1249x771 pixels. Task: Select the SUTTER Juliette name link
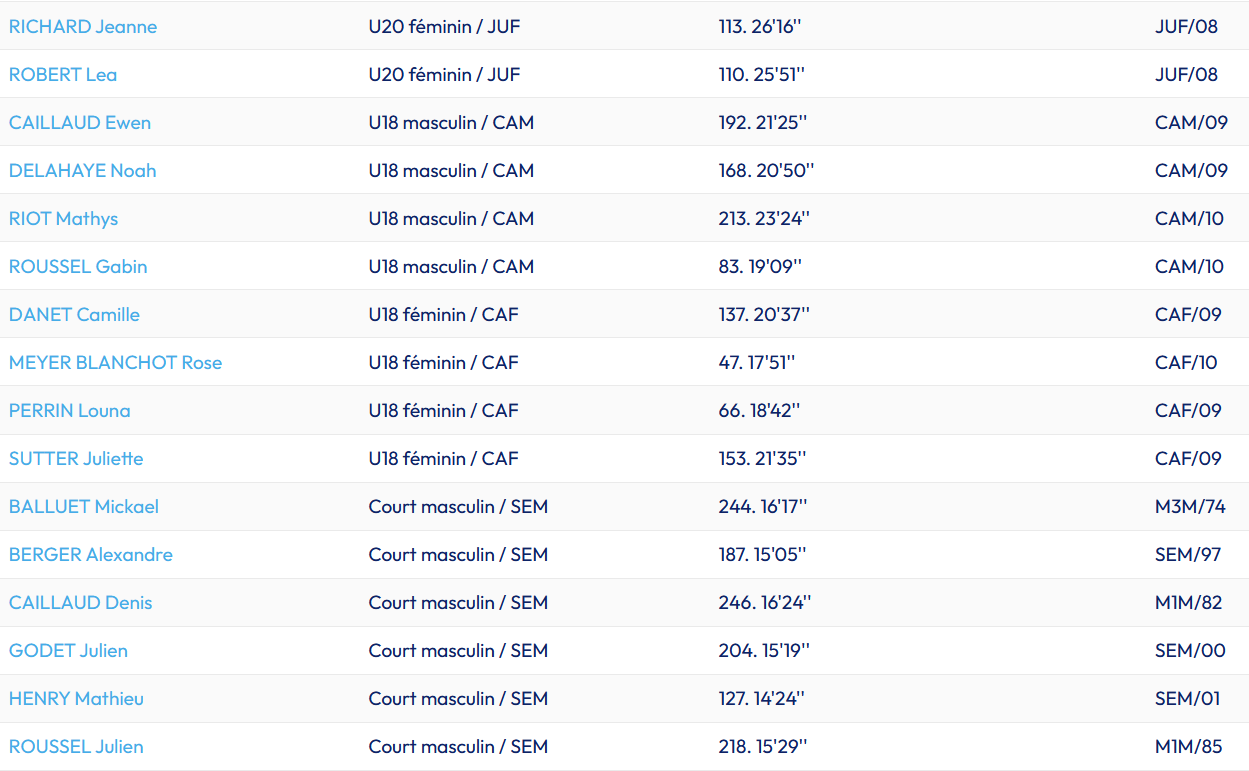(76, 459)
